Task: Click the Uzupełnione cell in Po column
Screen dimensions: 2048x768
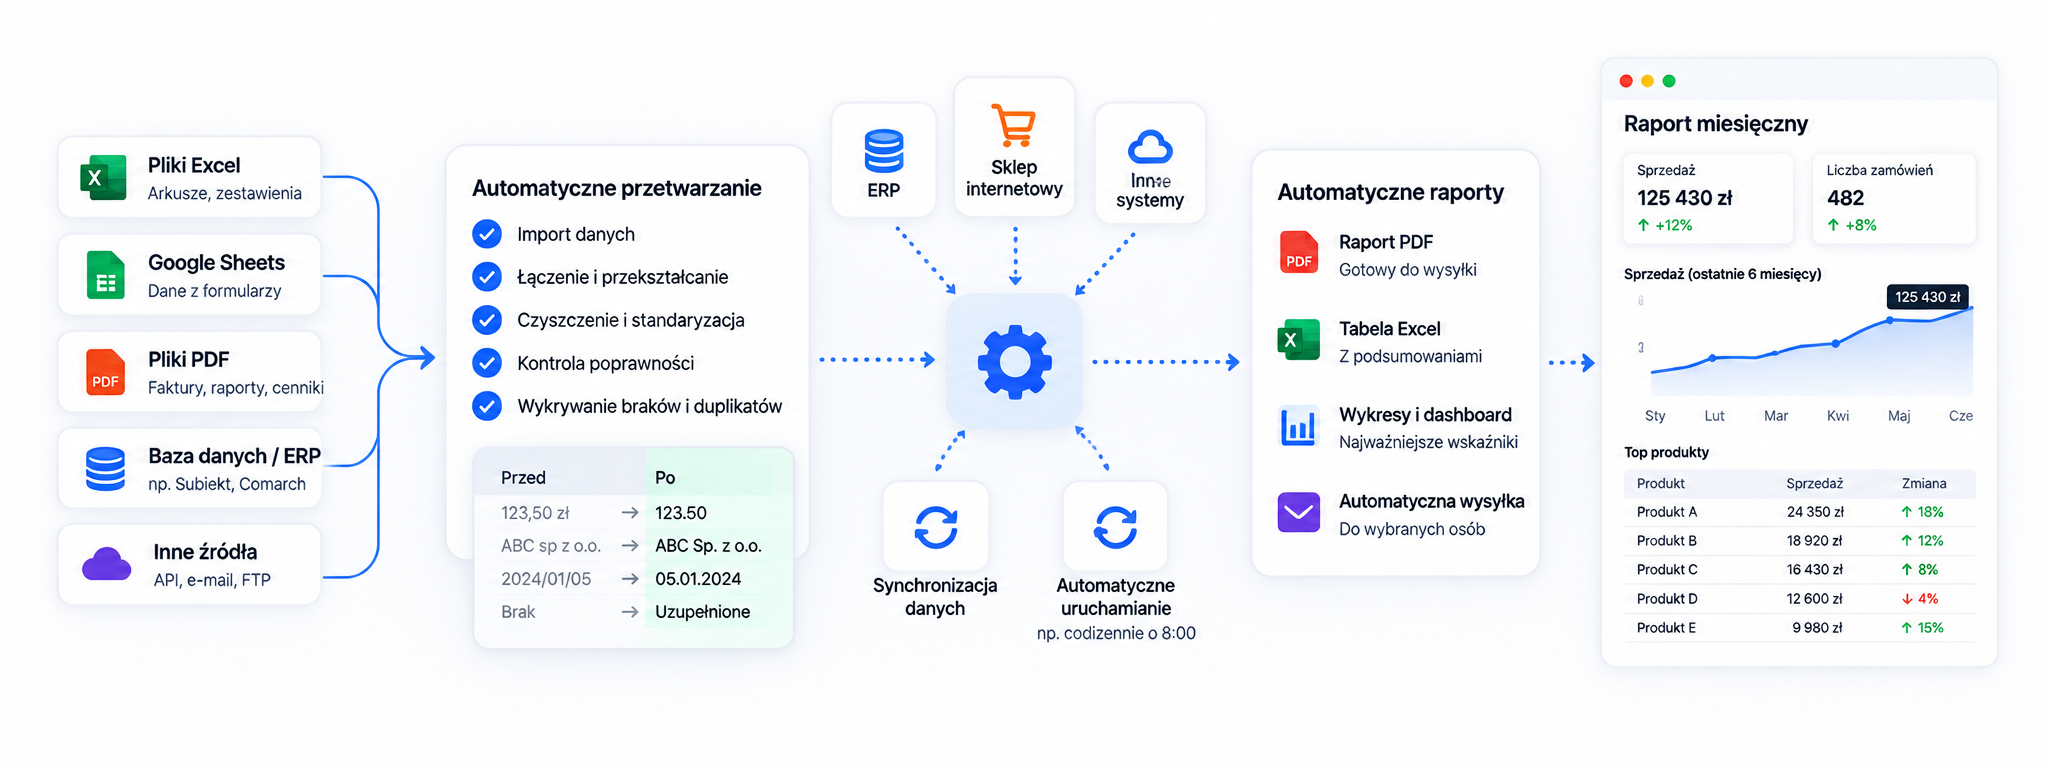Action: tap(702, 612)
